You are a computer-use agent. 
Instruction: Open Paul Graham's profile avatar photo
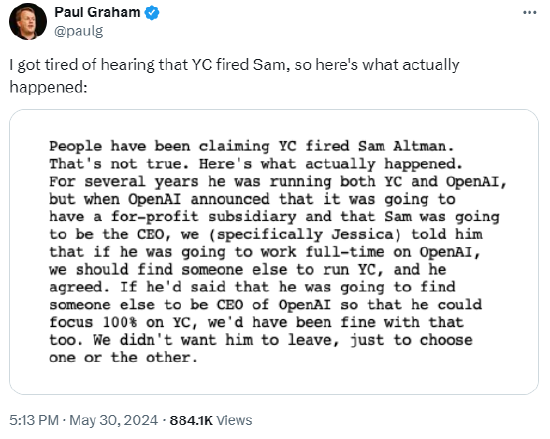28,22
